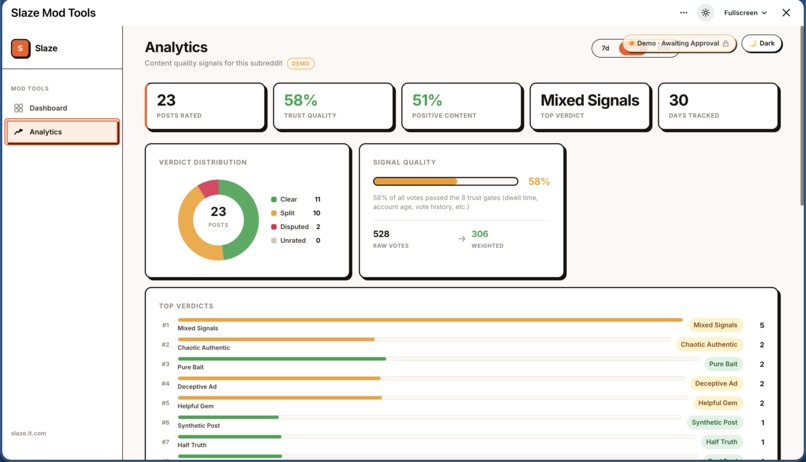Click the 58% Signal Quality percentage

point(539,181)
